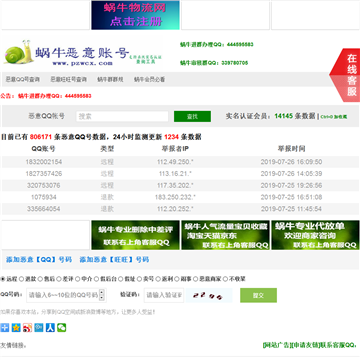Click reporter IP 112.49.250.*

point(175,162)
